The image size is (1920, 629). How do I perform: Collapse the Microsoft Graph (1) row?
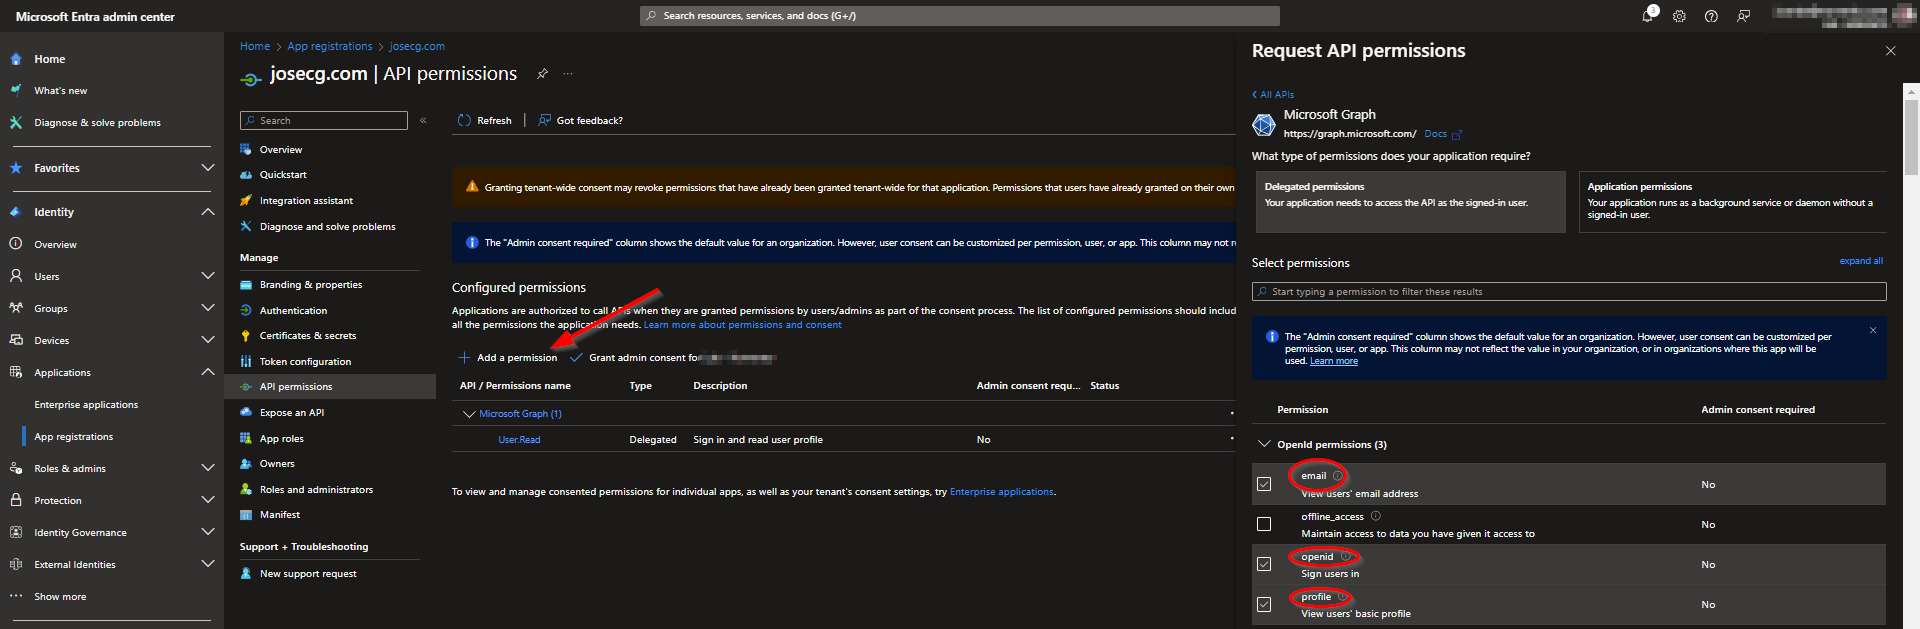pyautogui.click(x=468, y=414)
